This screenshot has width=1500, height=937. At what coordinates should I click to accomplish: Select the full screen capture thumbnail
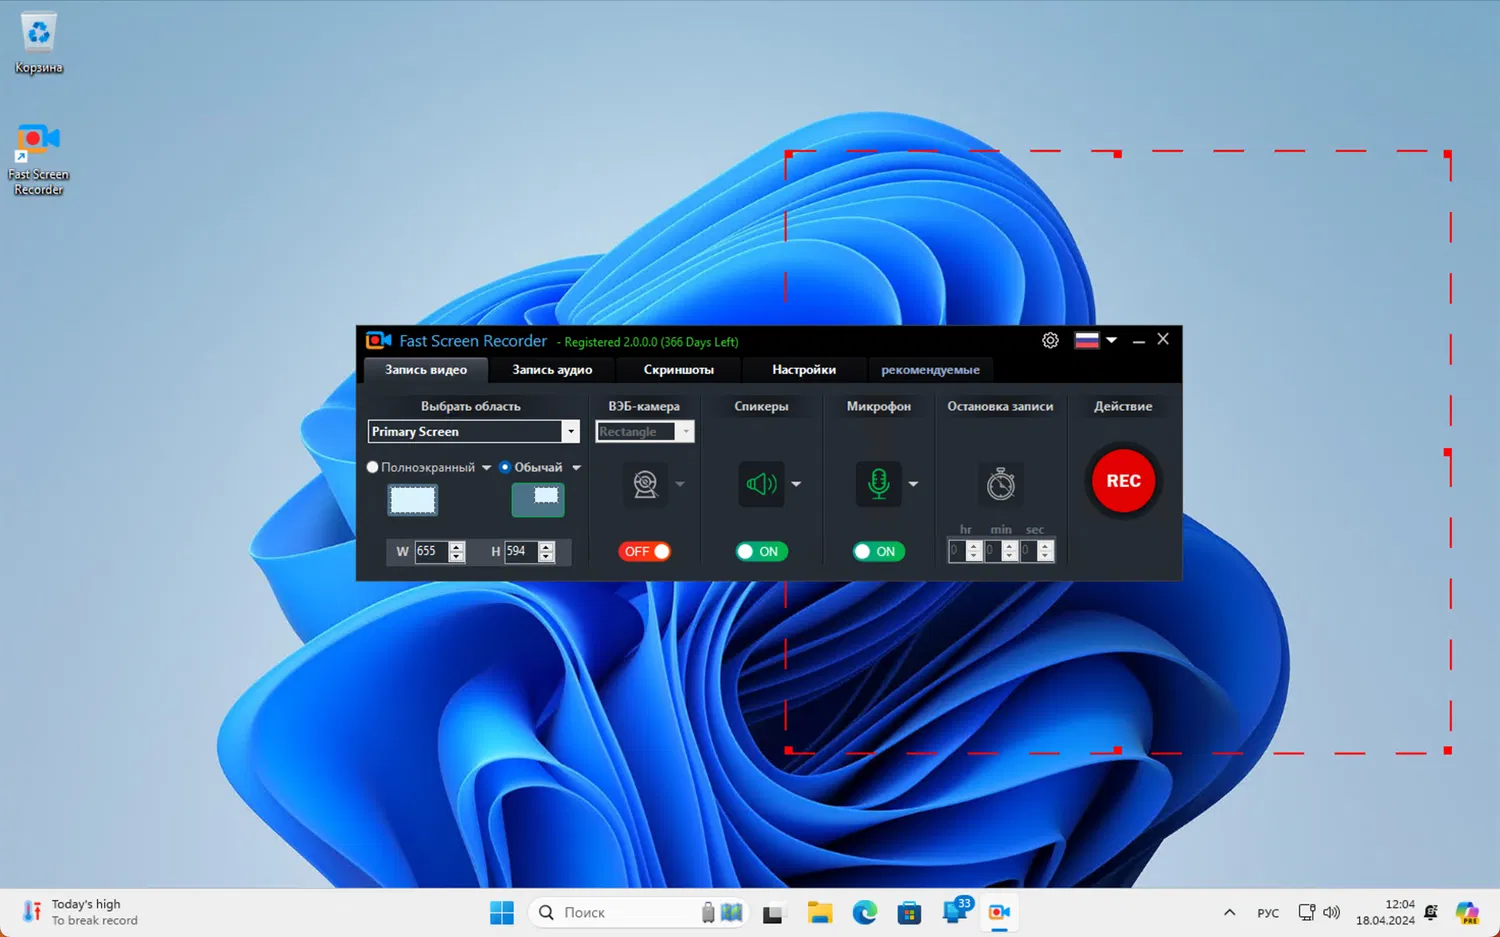[x=412, y=499]
